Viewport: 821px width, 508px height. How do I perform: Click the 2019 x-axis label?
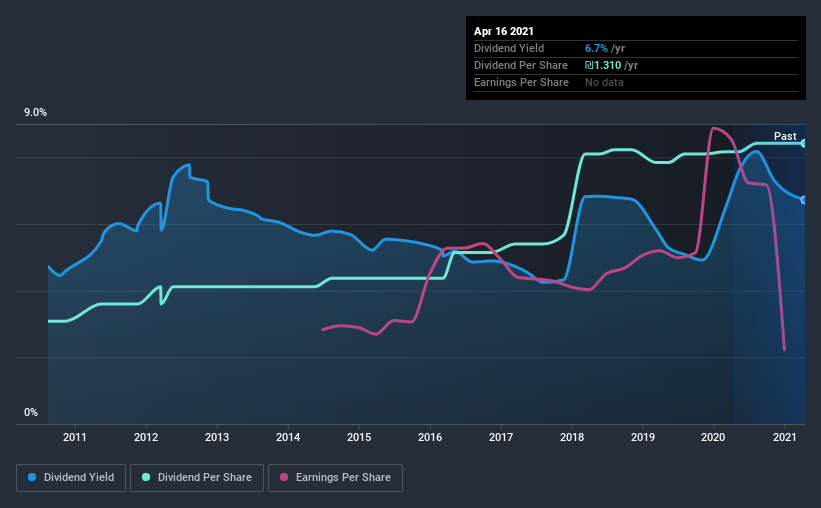point(643,437)
